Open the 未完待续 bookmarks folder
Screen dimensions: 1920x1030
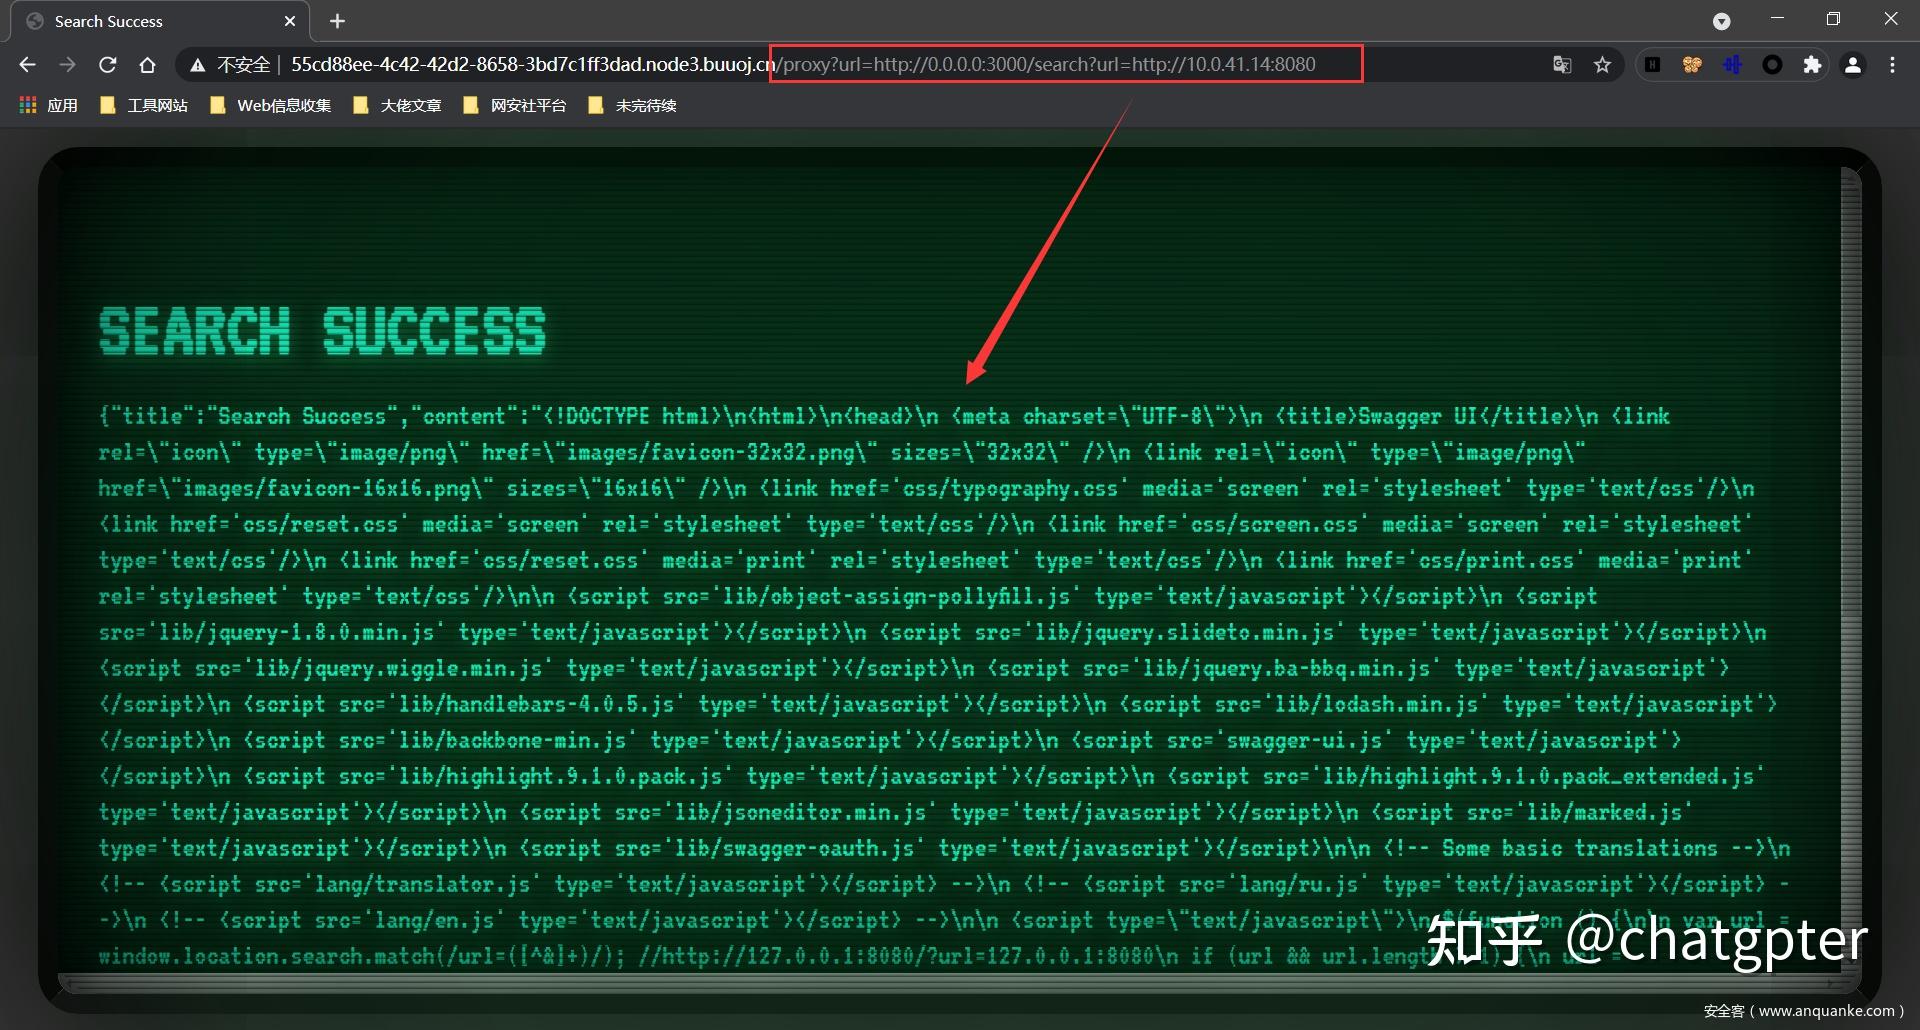(x=646, y=104)
